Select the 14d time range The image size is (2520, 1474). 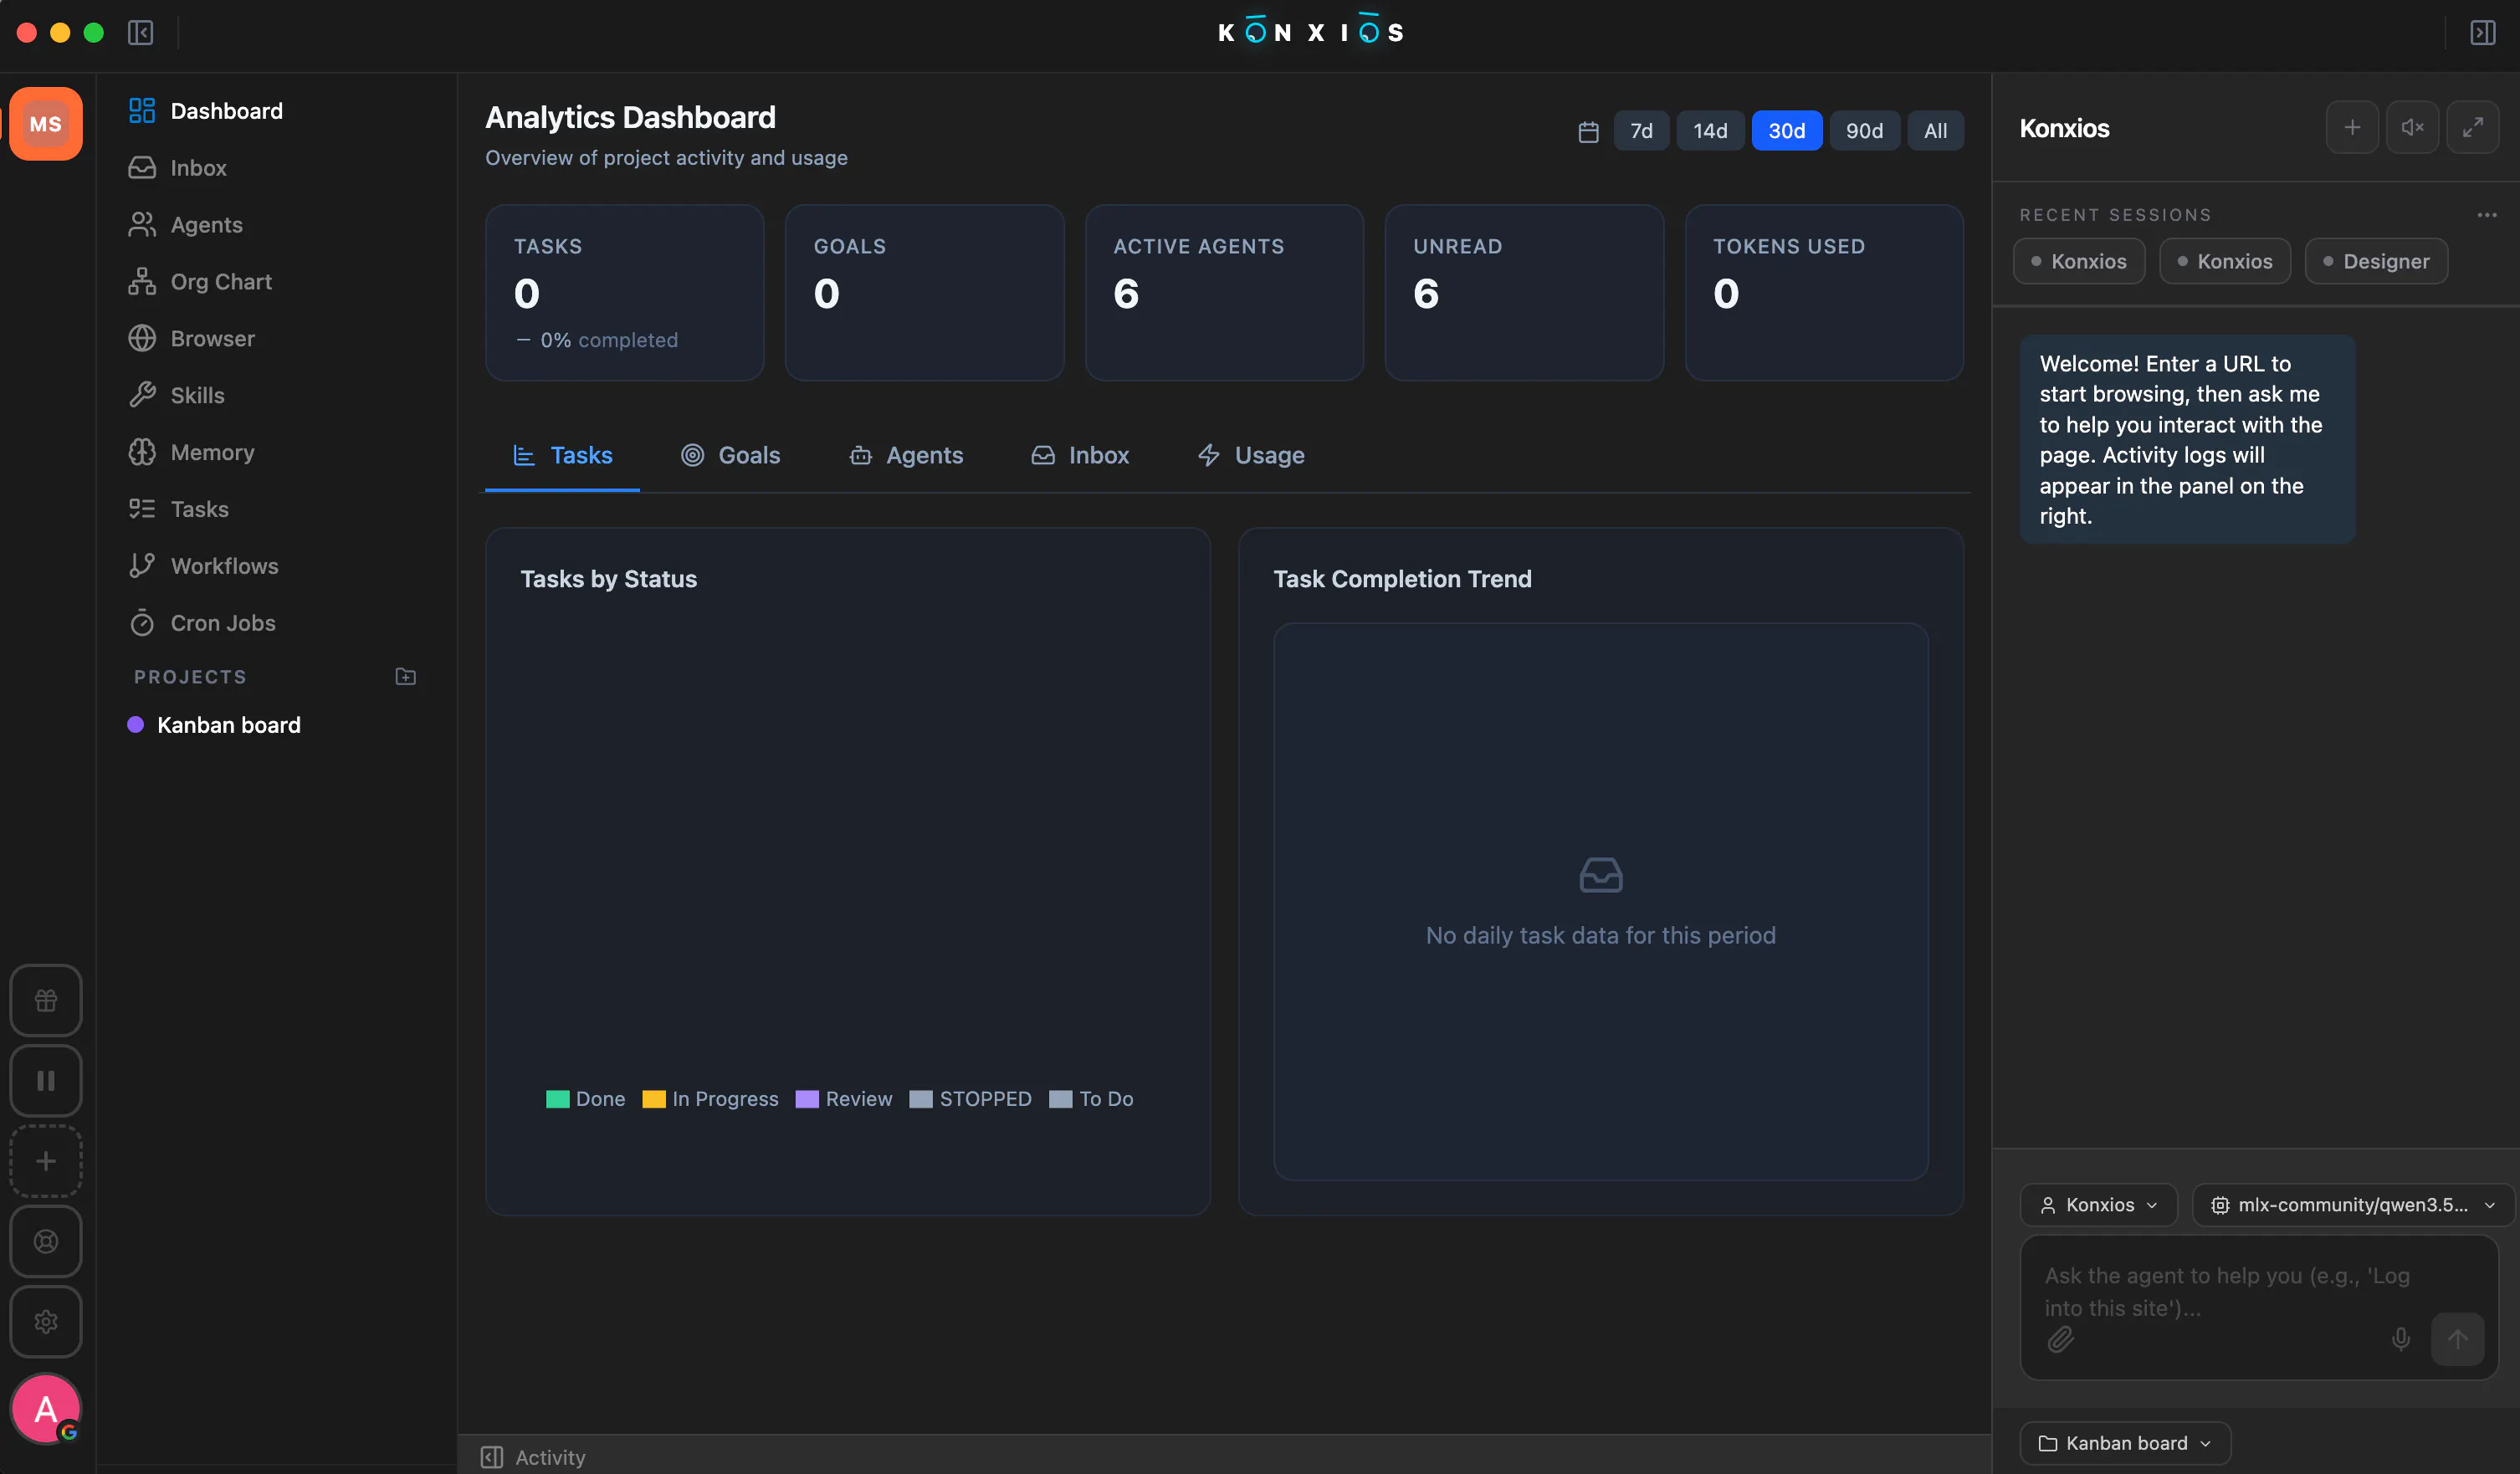click(1710, 131)
